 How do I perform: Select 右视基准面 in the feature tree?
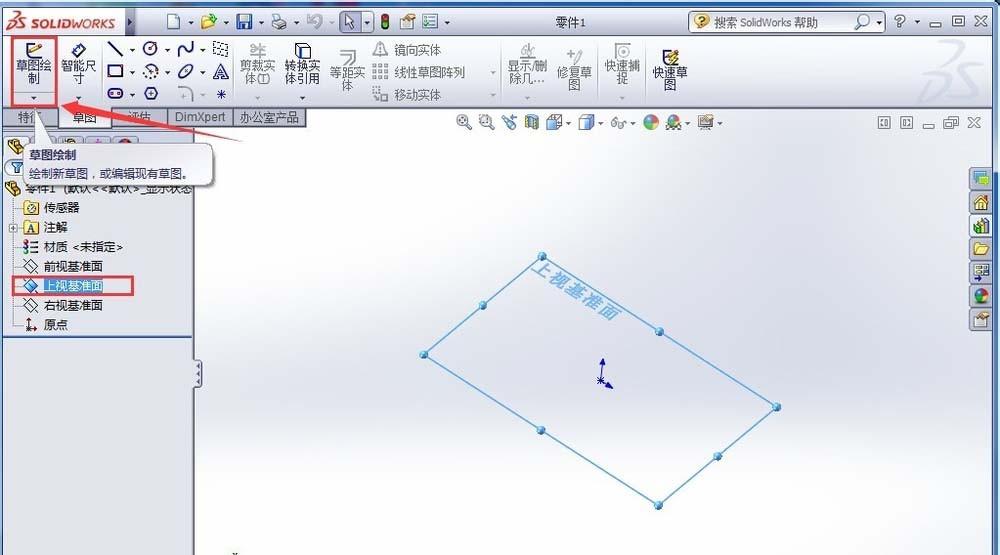pos(73,306)
